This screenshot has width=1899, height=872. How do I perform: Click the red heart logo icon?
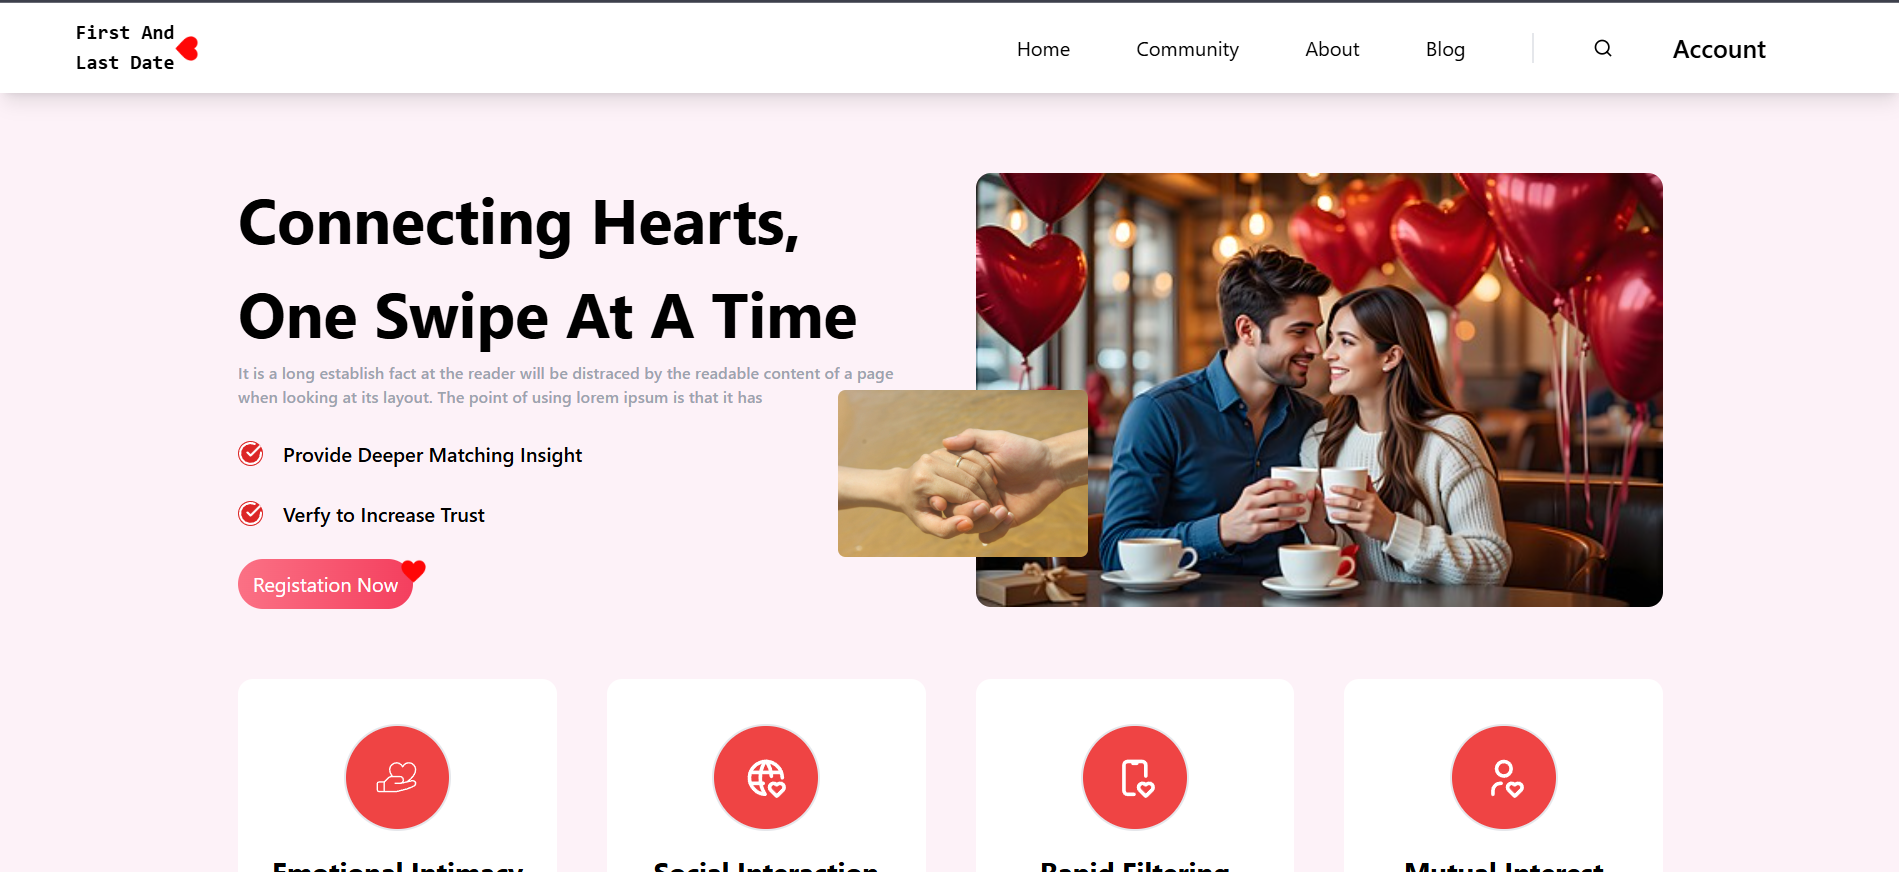coord(188,48)
